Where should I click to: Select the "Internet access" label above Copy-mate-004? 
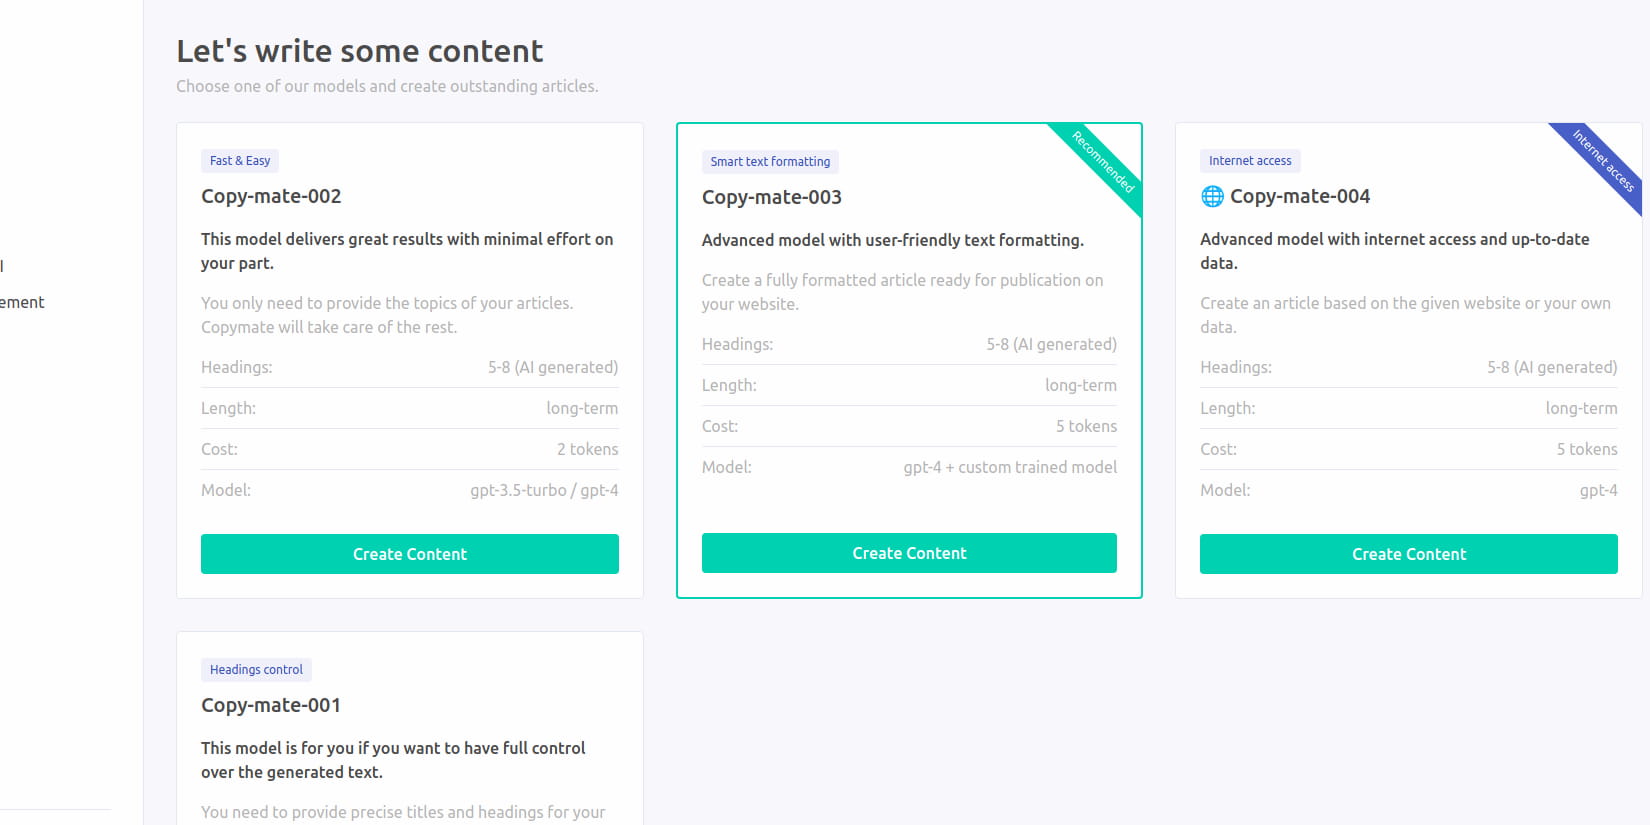pos(1250,161)
